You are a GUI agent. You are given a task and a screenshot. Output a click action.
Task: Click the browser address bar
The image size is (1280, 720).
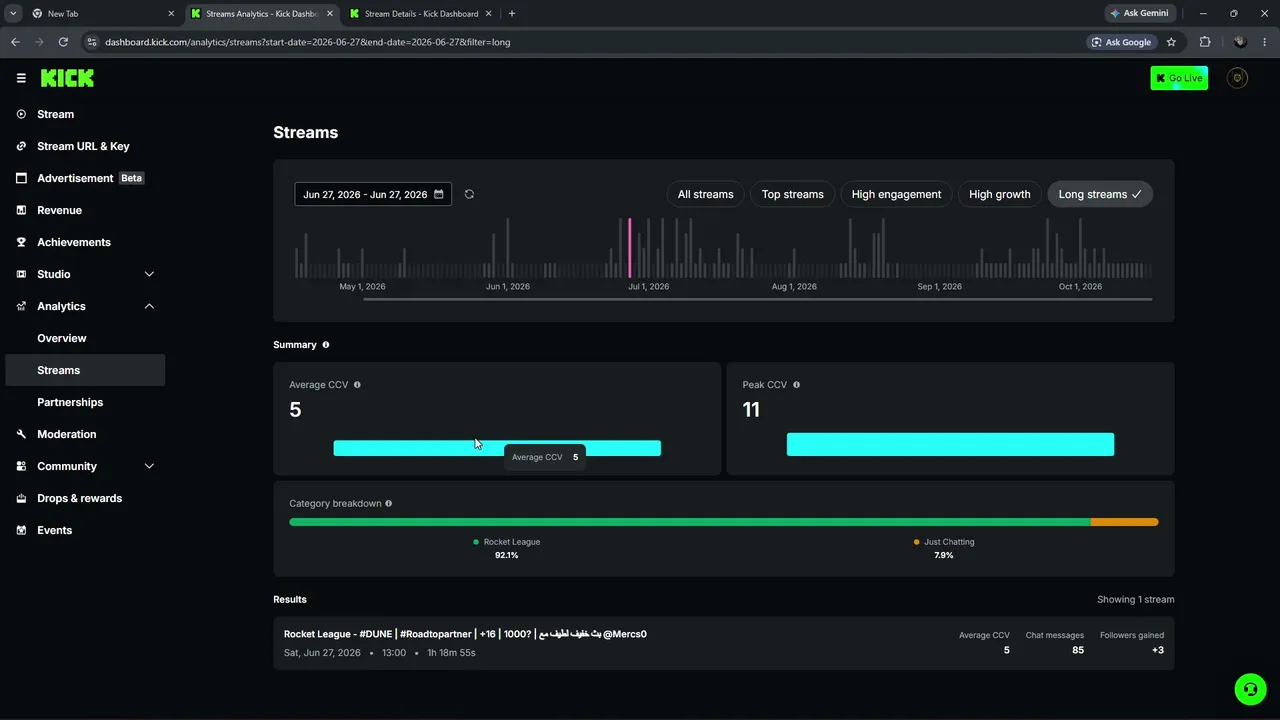coord(590,42)
